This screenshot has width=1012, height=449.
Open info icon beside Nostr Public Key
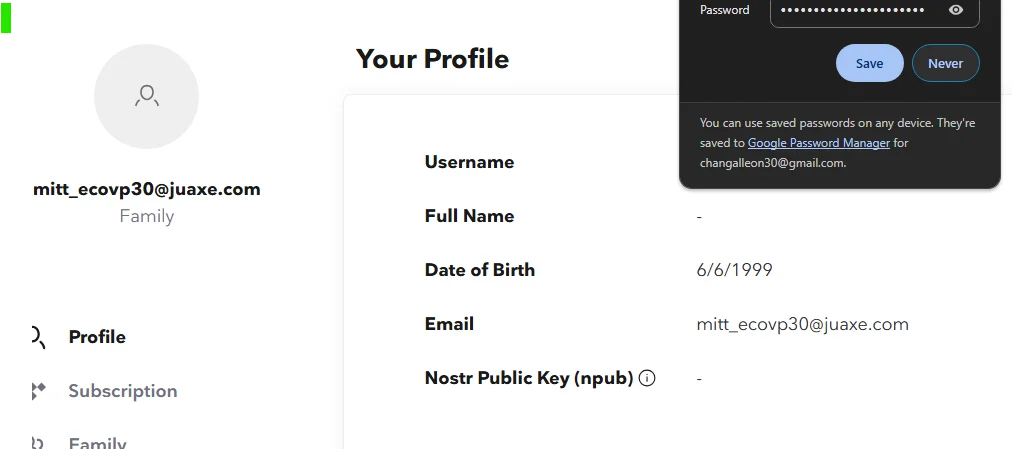[x=647, y=378]
